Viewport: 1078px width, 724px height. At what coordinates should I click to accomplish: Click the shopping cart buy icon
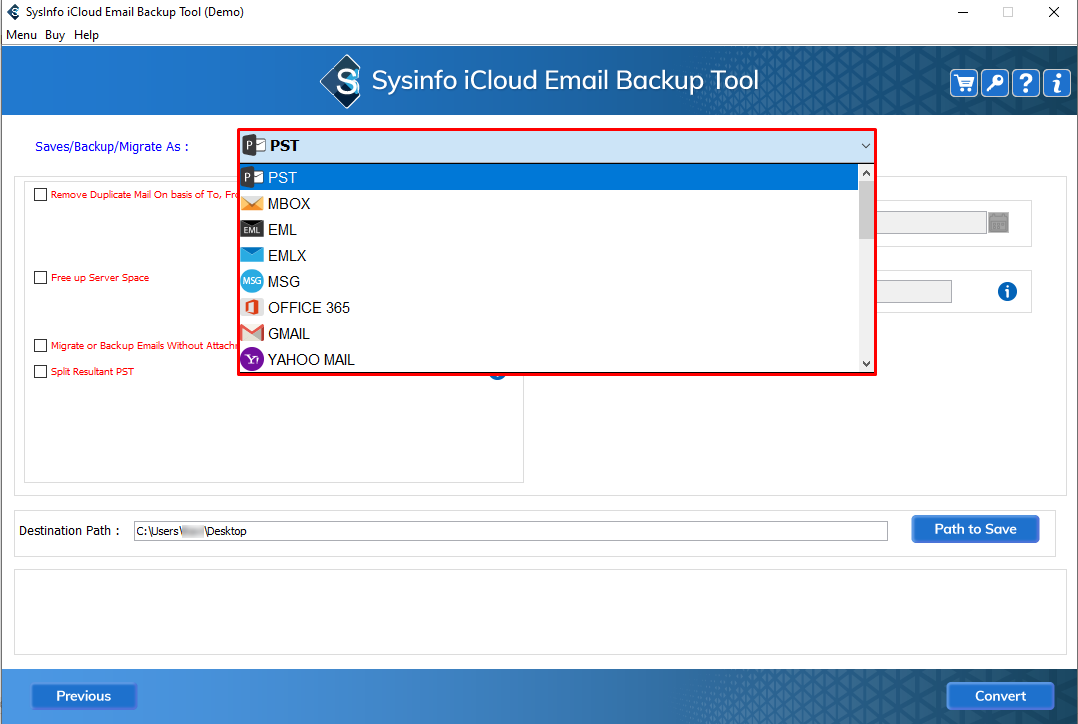964,83
